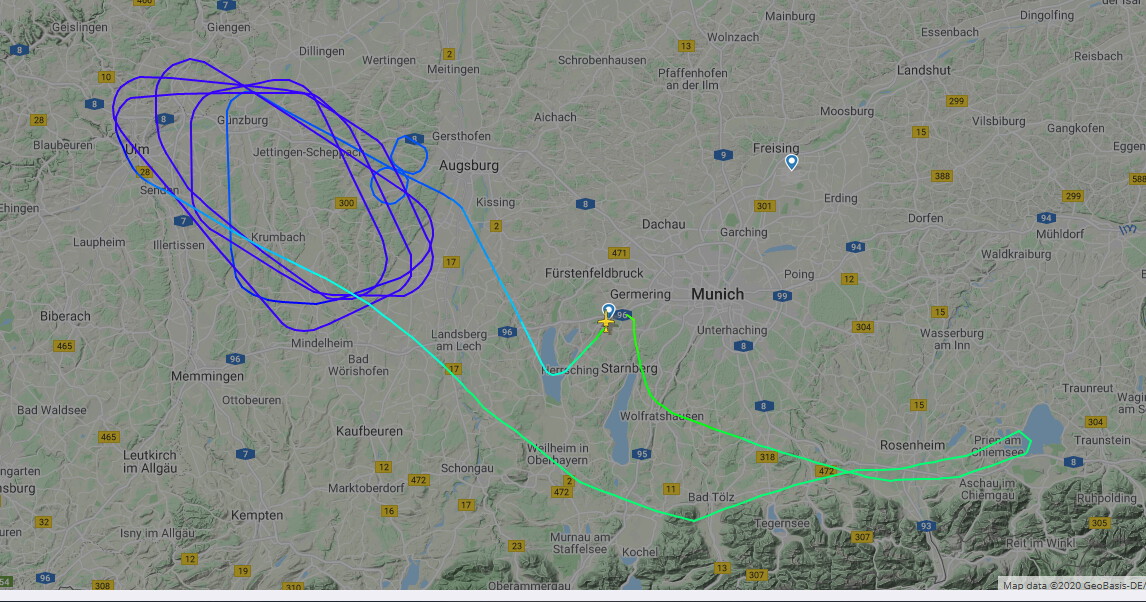Click the A9 highway shield left of Freising

point(723,155)
